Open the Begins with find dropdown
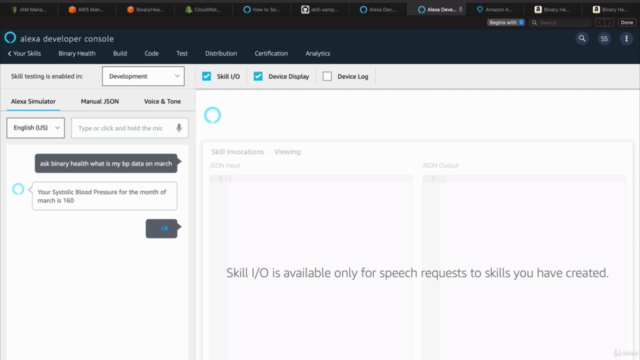Screen dimensions: 640x360 click(506, 22)
